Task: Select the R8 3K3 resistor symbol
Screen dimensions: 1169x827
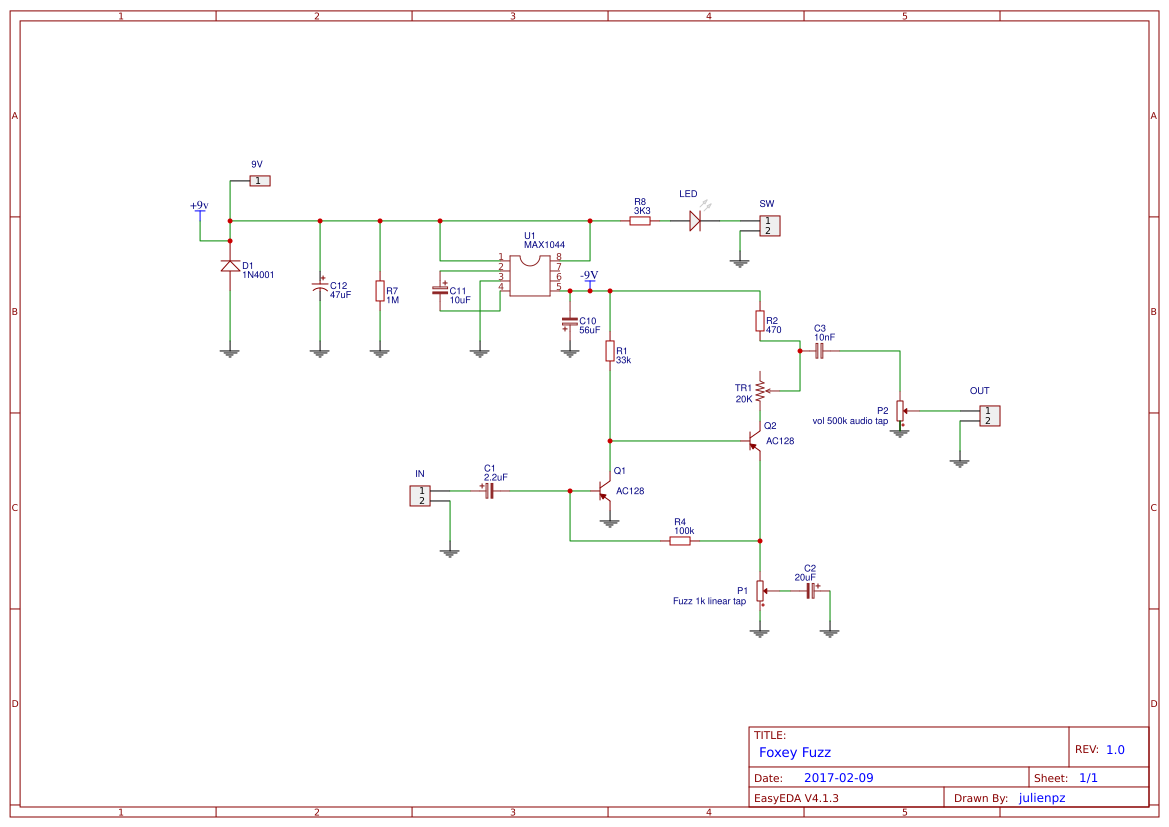Action: [x=639, y=220]
